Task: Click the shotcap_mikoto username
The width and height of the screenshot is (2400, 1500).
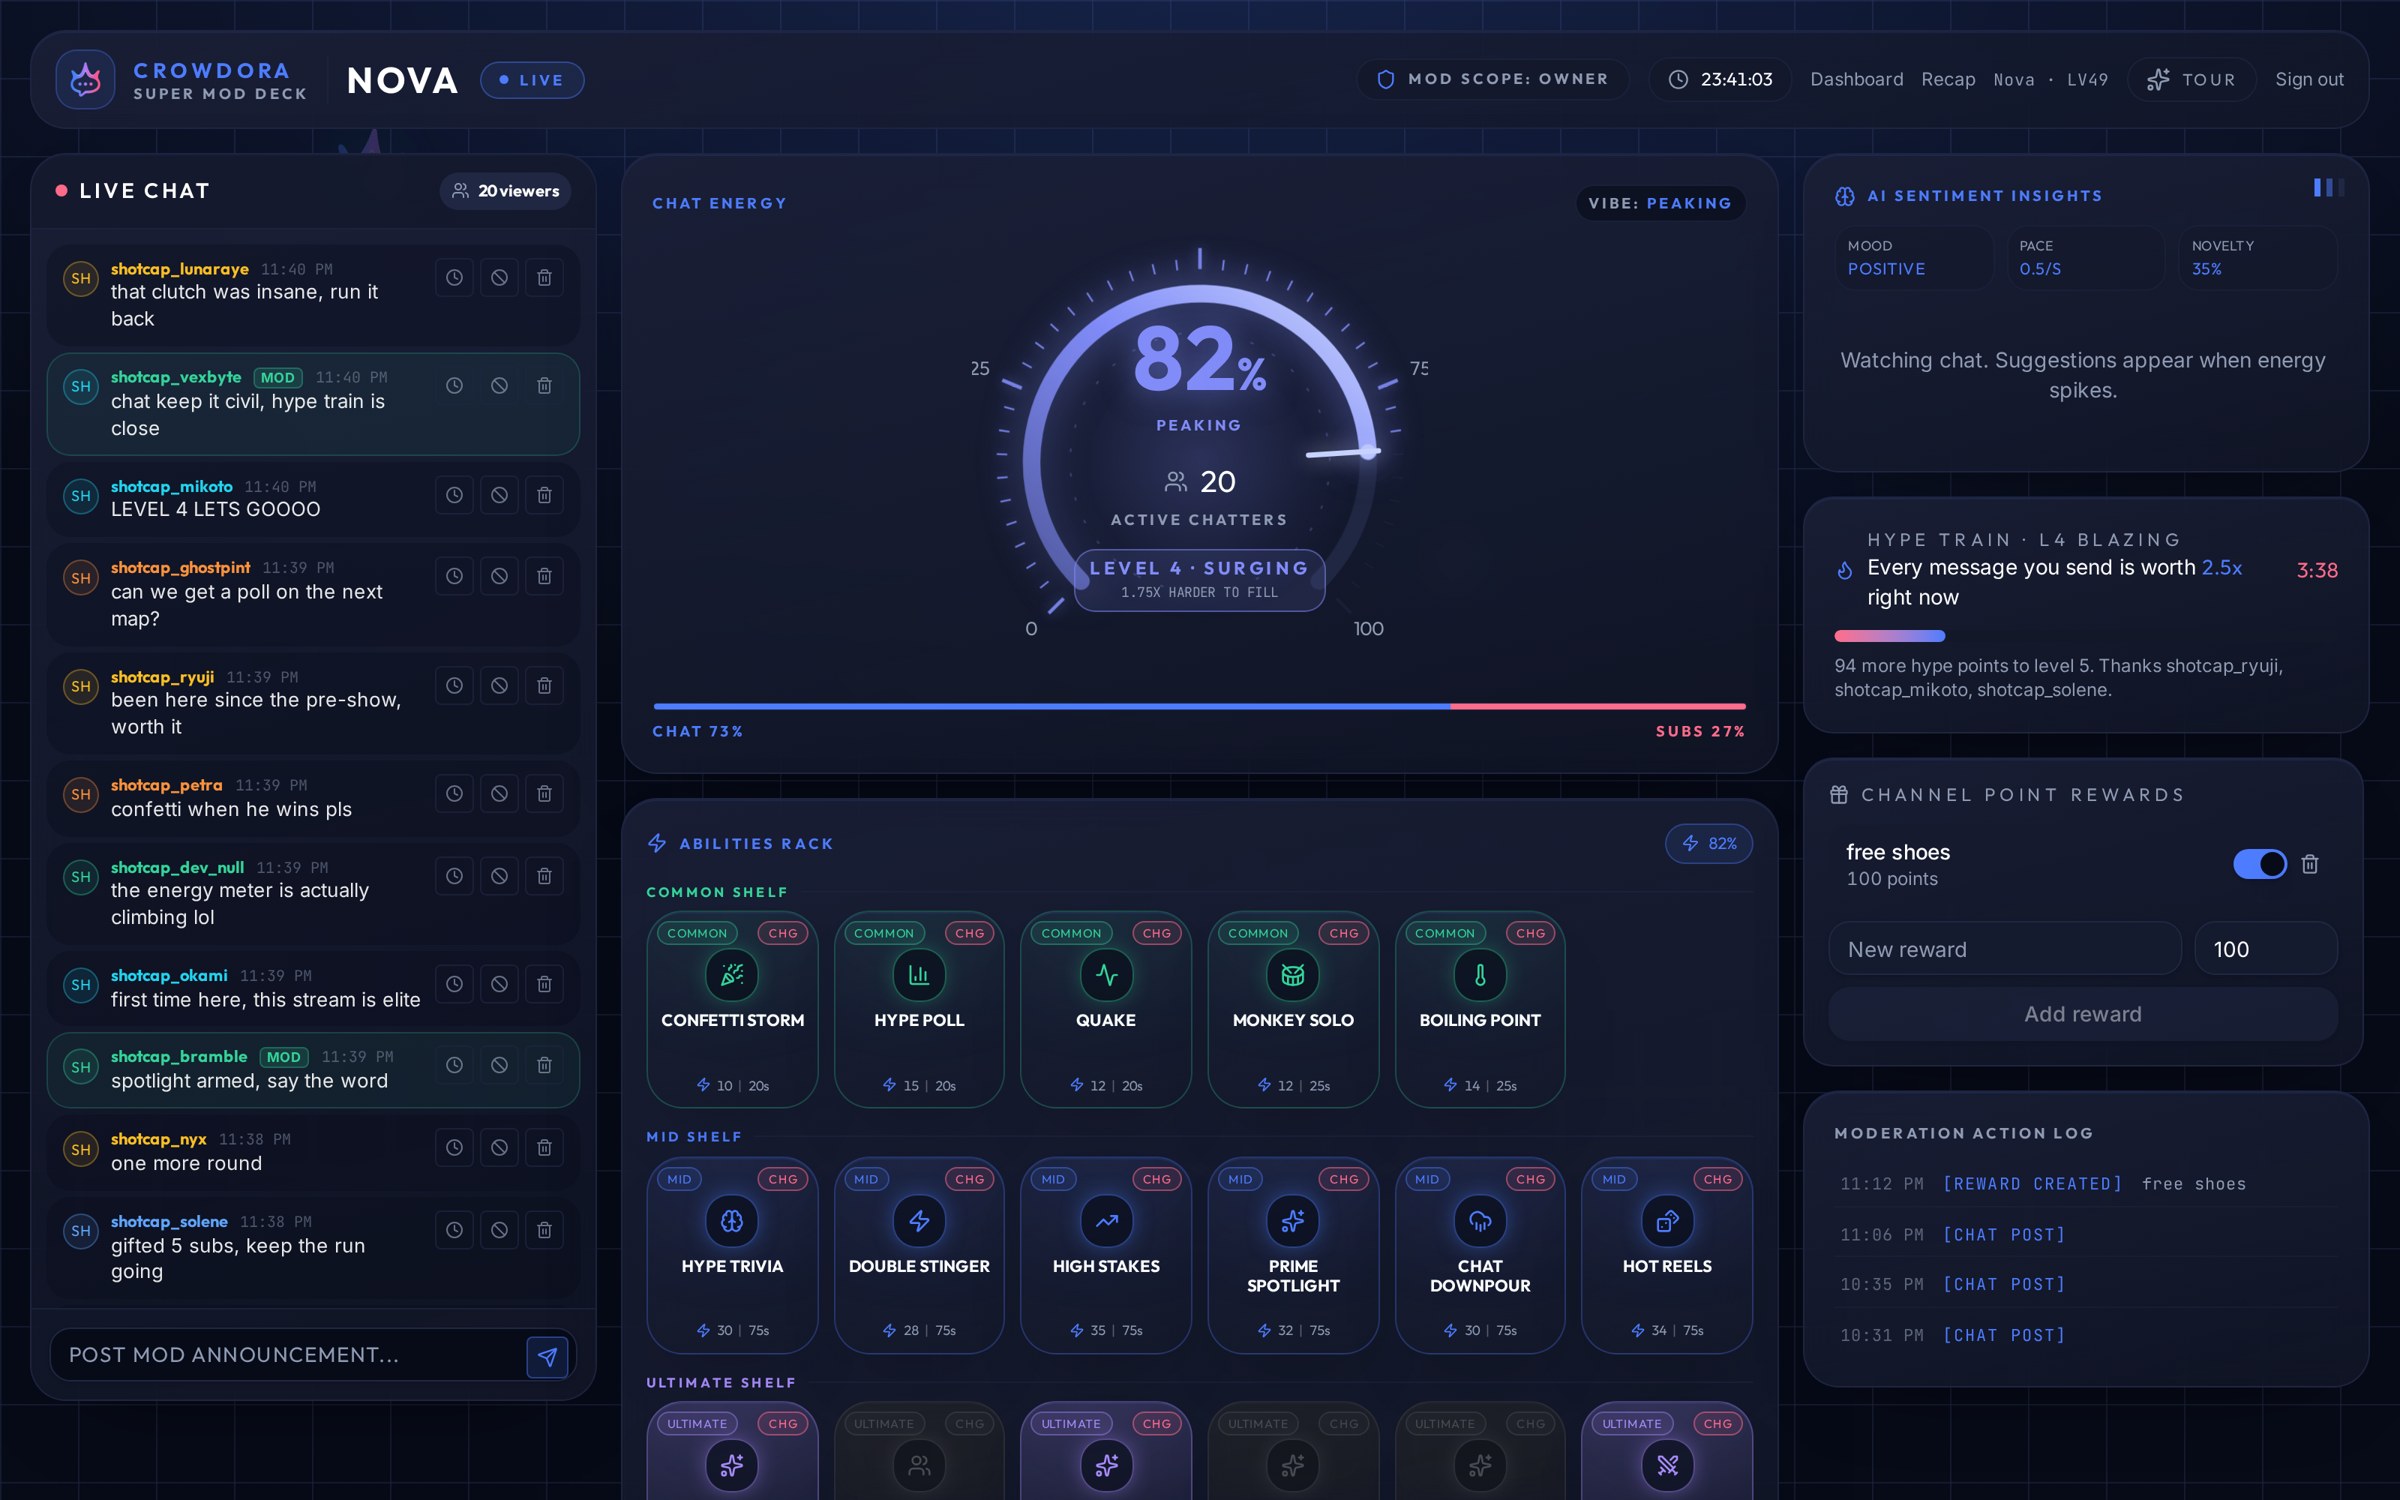Action: [172, 486]
